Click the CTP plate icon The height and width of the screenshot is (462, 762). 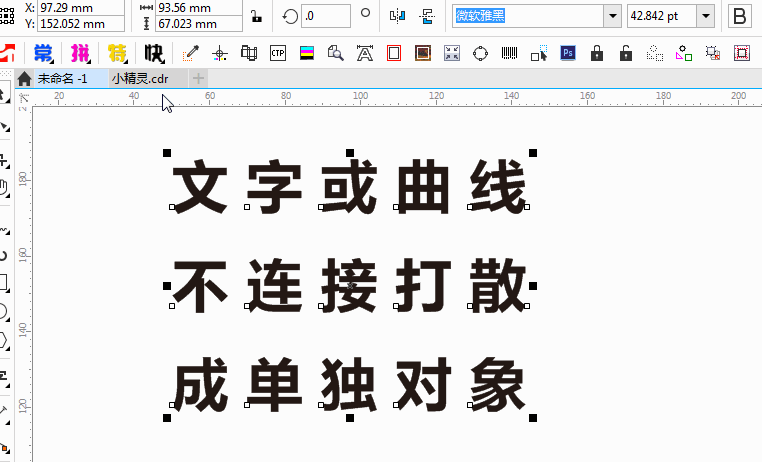(277, 53)
